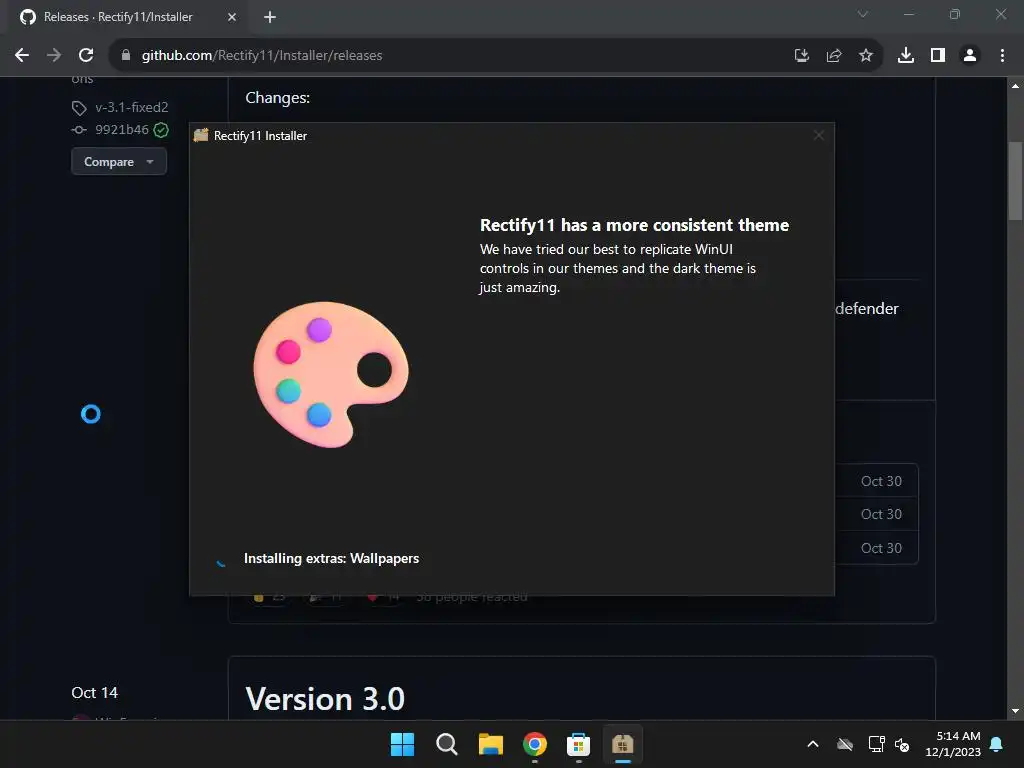Viewport: 1024px width, 768px height.
Task: Click Rectify11 Installer taskbar icon
Action: (x=622, y=744)
